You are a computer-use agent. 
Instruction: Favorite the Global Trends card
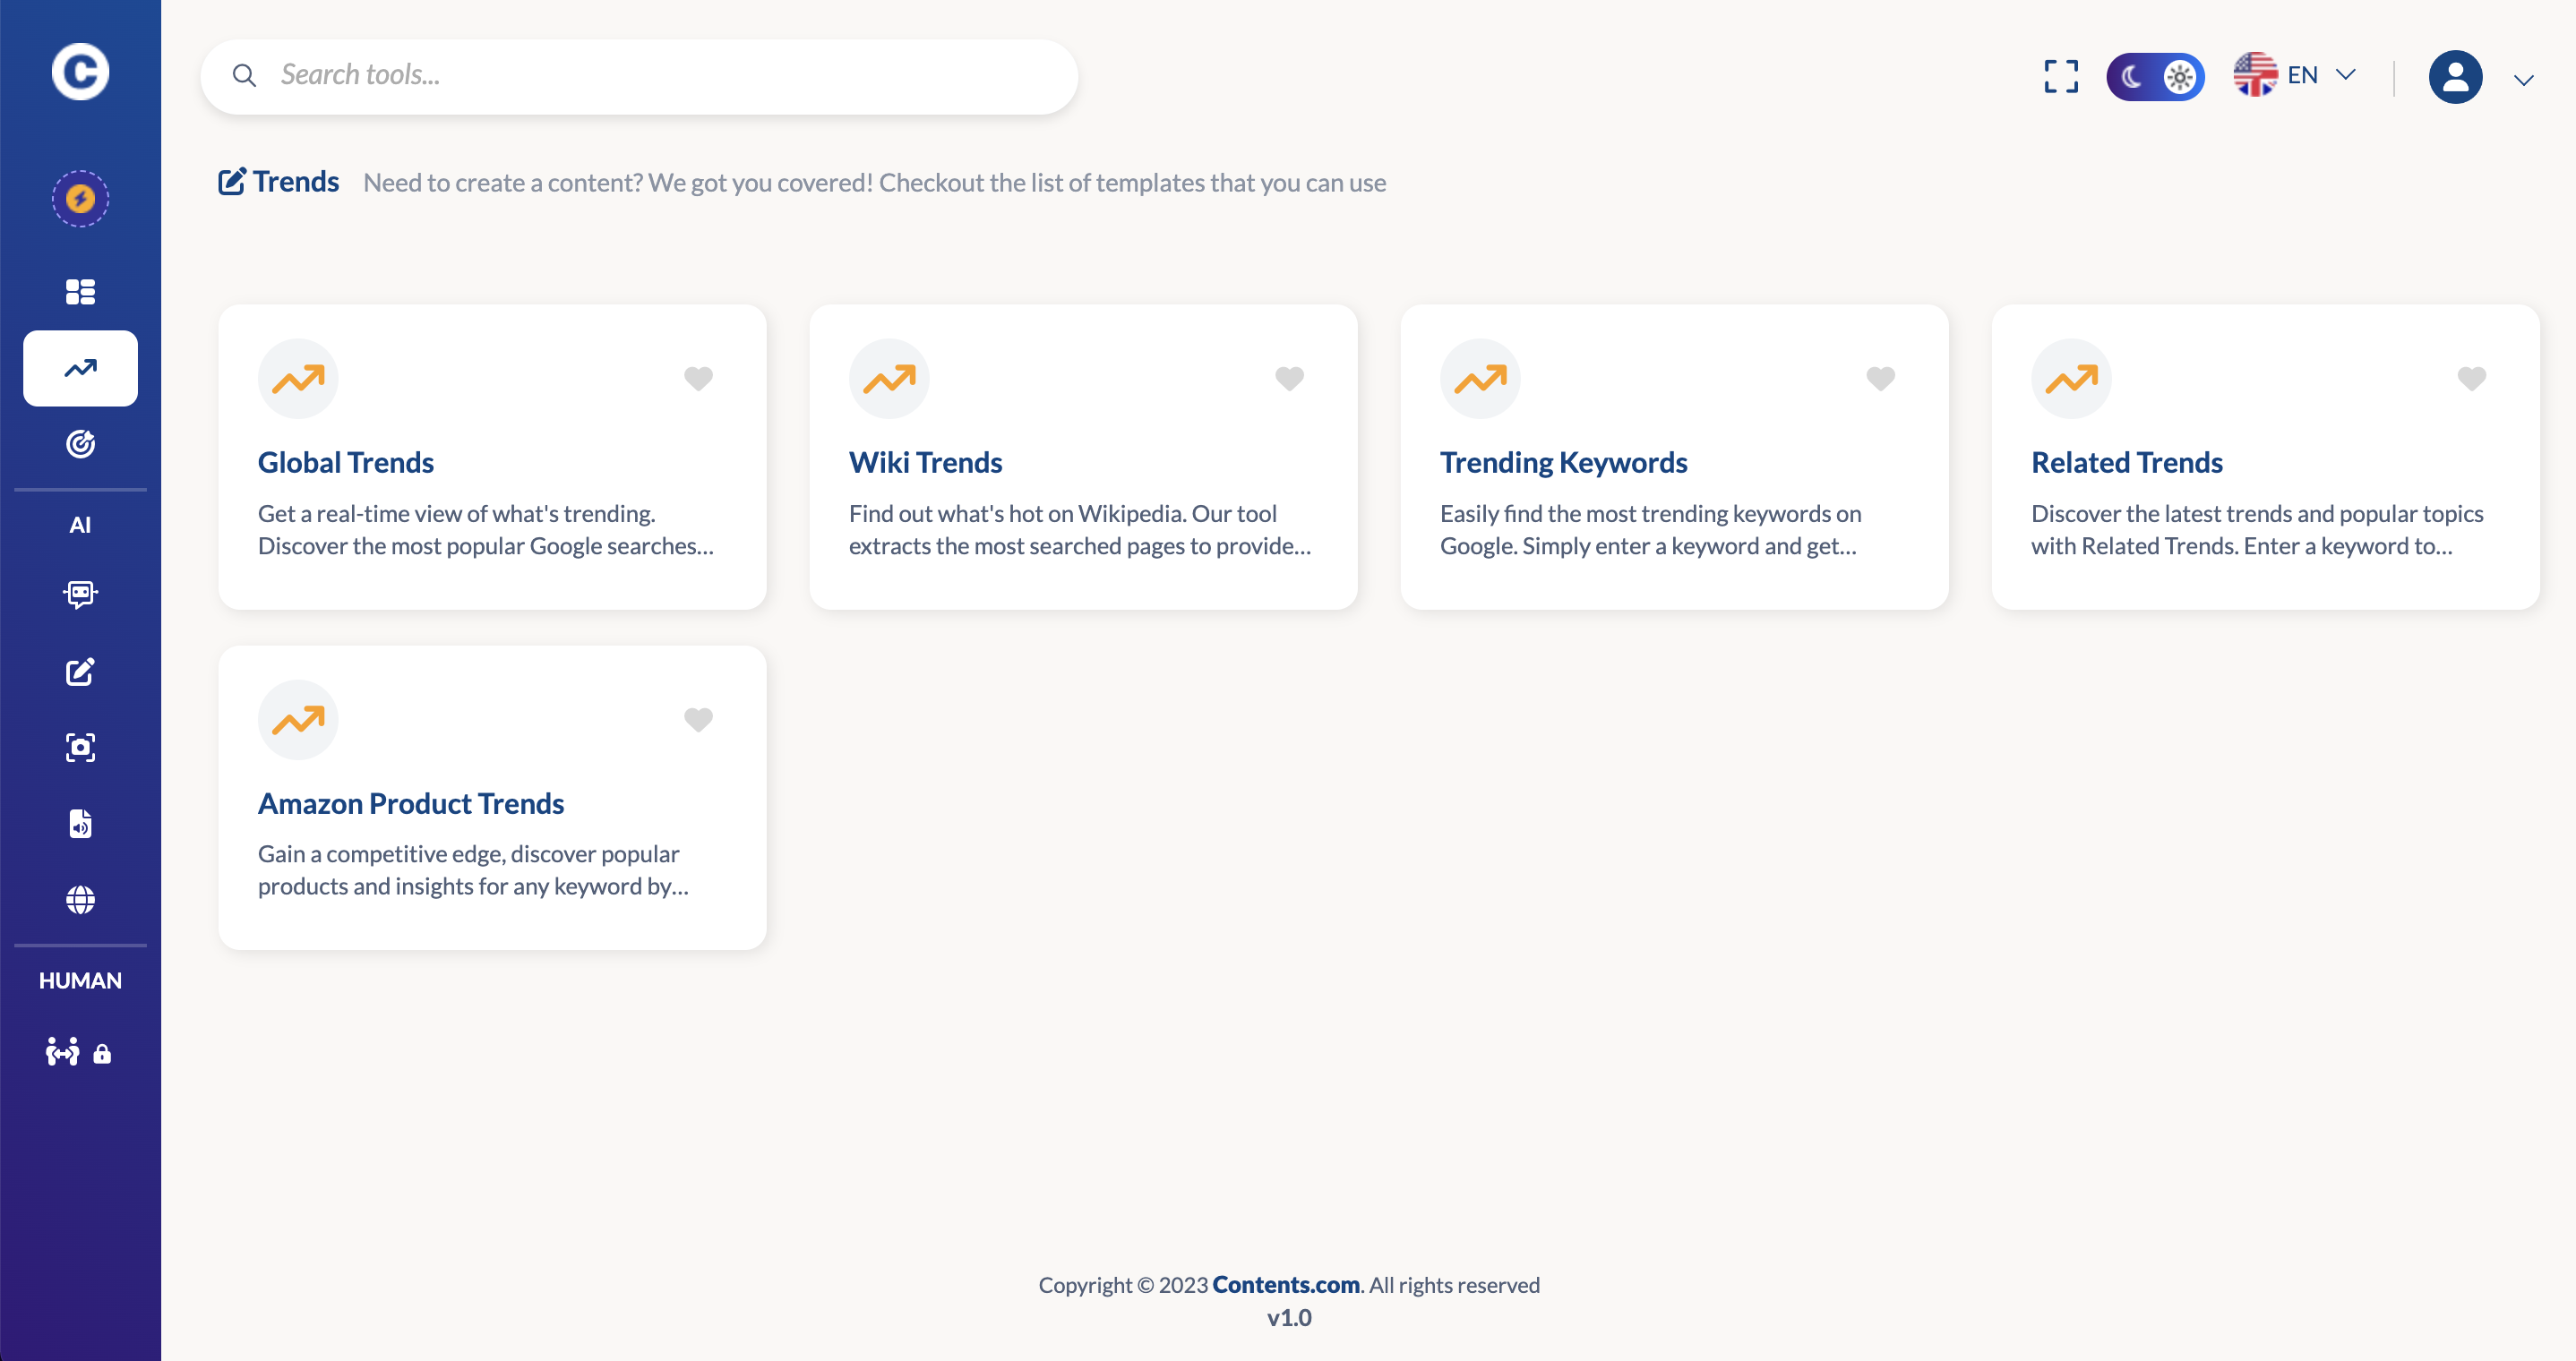(698, 378)
